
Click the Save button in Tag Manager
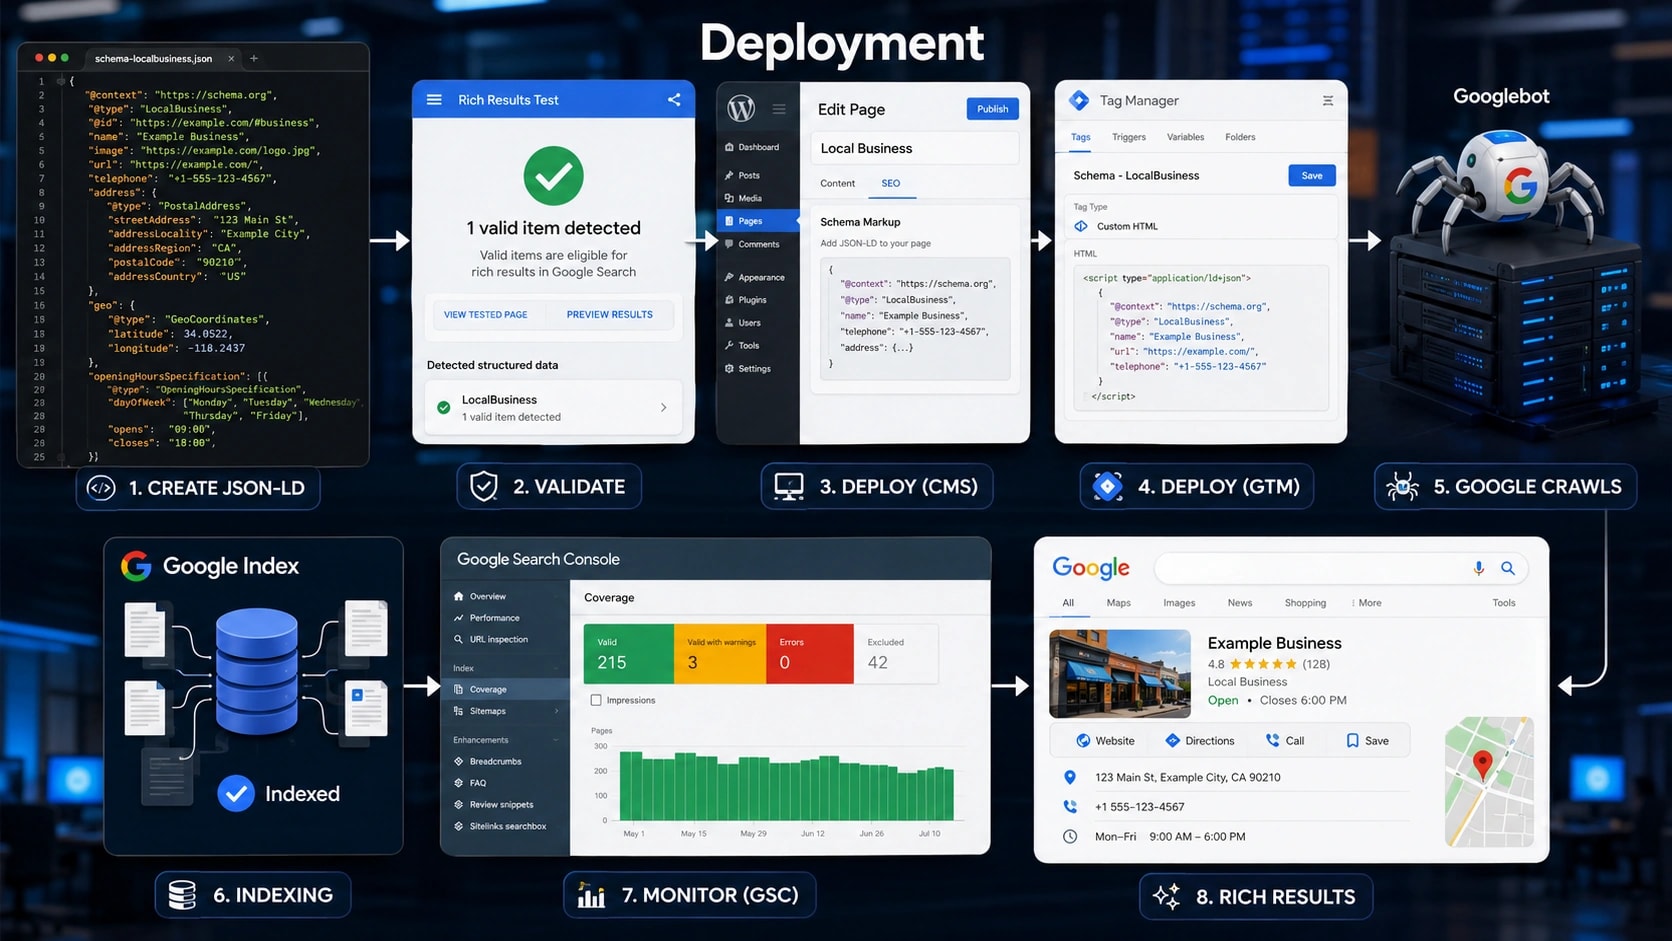1312,175
